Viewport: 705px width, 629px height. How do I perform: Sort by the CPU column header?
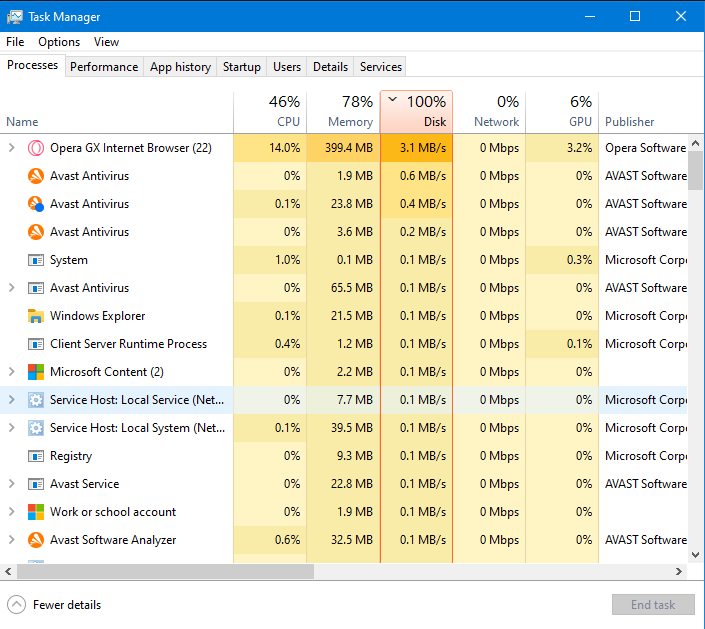coord(270,112)
